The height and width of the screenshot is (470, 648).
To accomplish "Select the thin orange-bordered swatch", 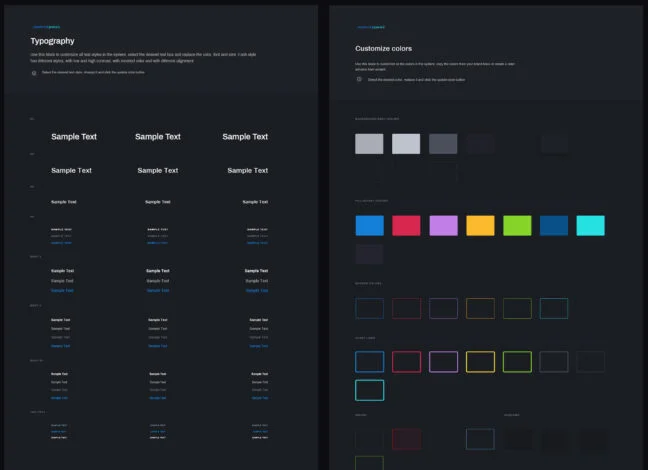I will click(x=480, y=308).
